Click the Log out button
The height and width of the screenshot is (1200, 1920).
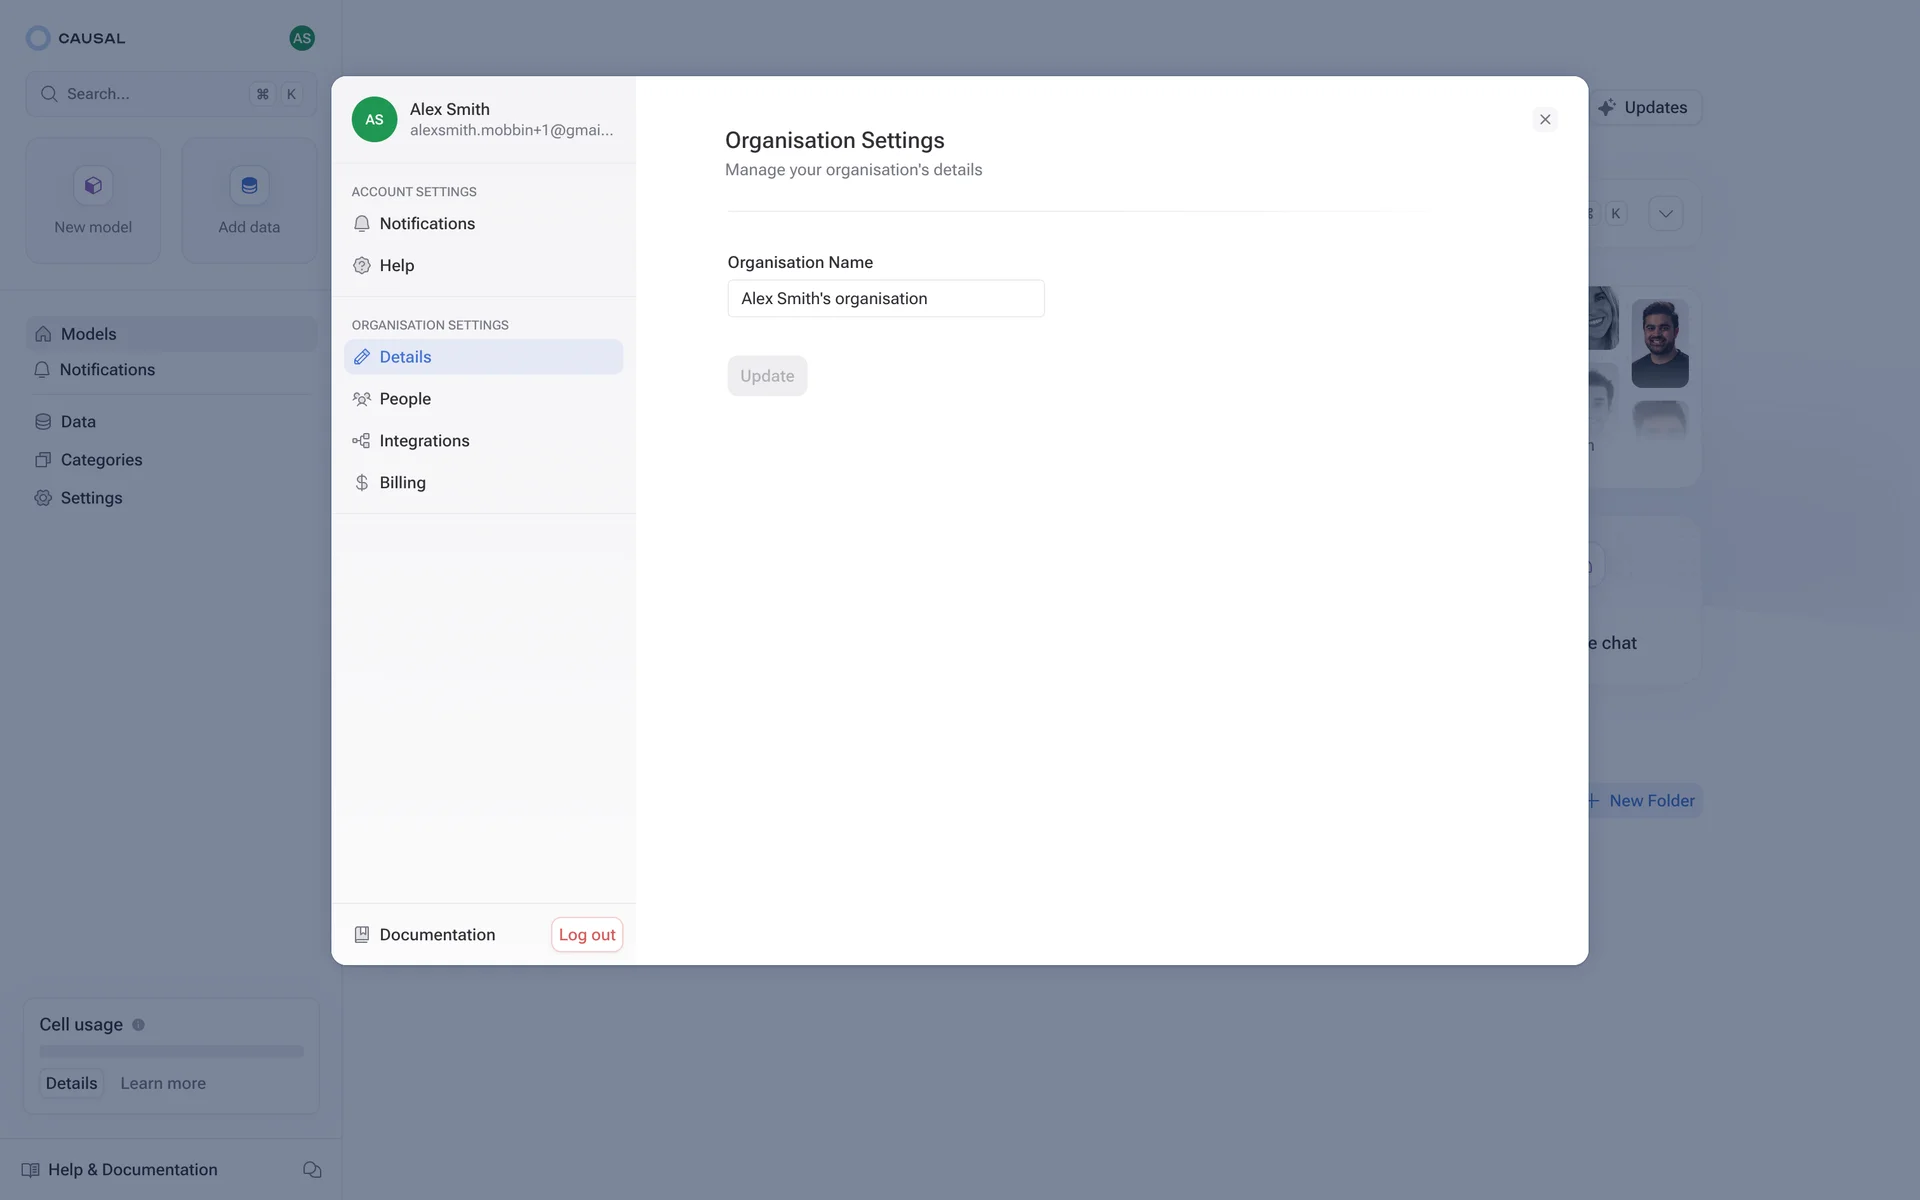point(587,934)
